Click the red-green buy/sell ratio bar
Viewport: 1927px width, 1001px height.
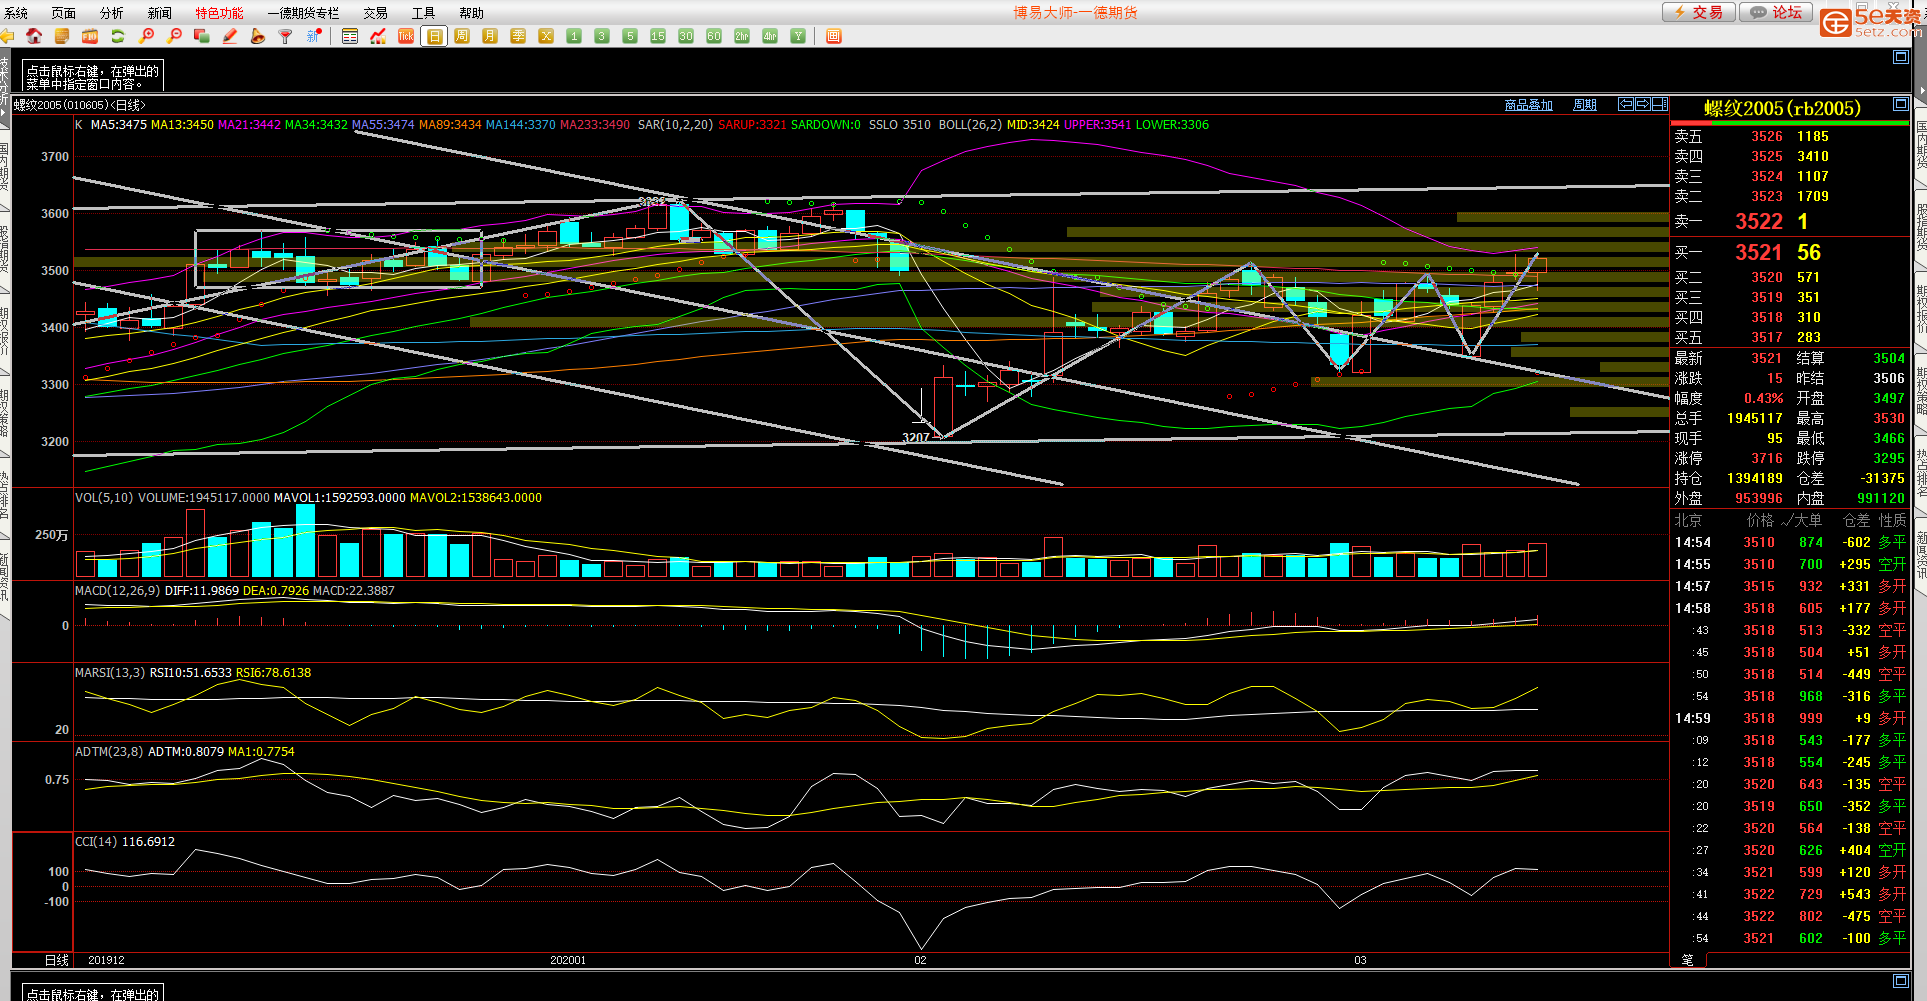pos(1790,123)
